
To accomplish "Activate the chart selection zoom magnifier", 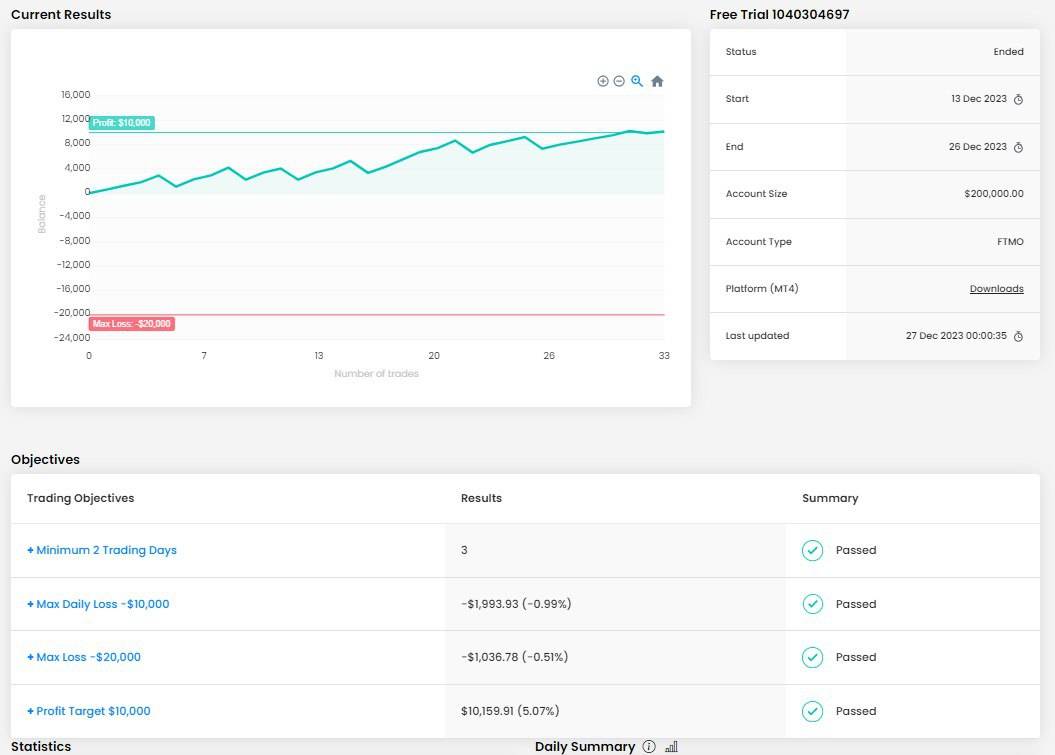I will [637, 81].
